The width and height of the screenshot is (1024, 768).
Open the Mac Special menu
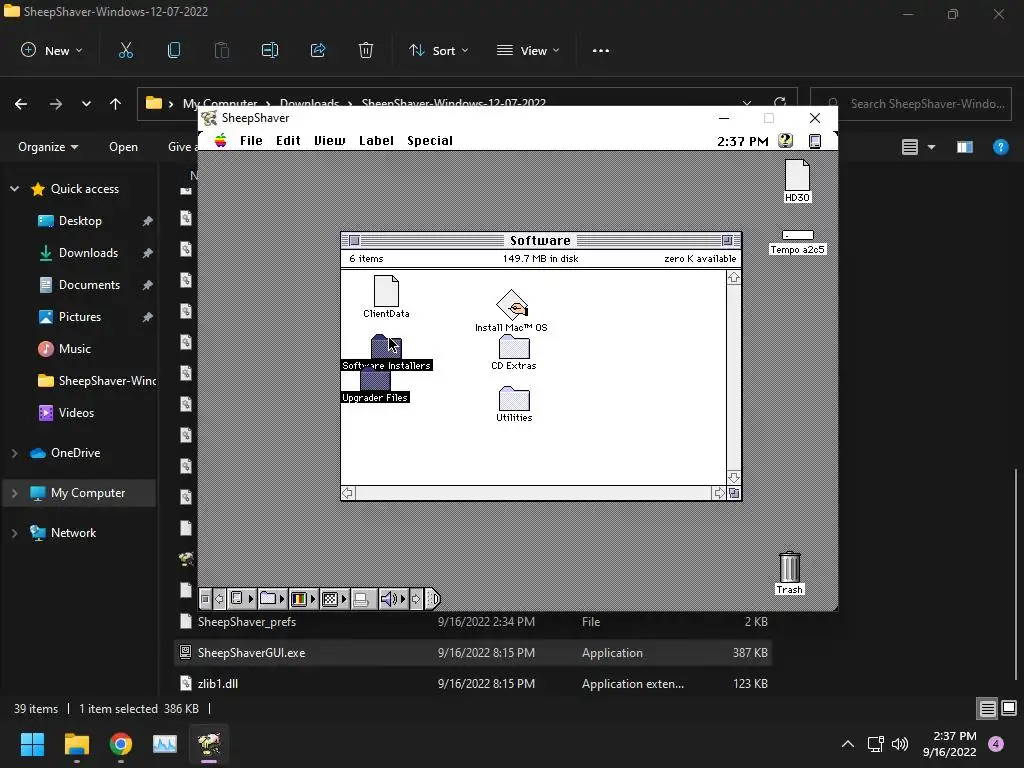tap(430, 140)
